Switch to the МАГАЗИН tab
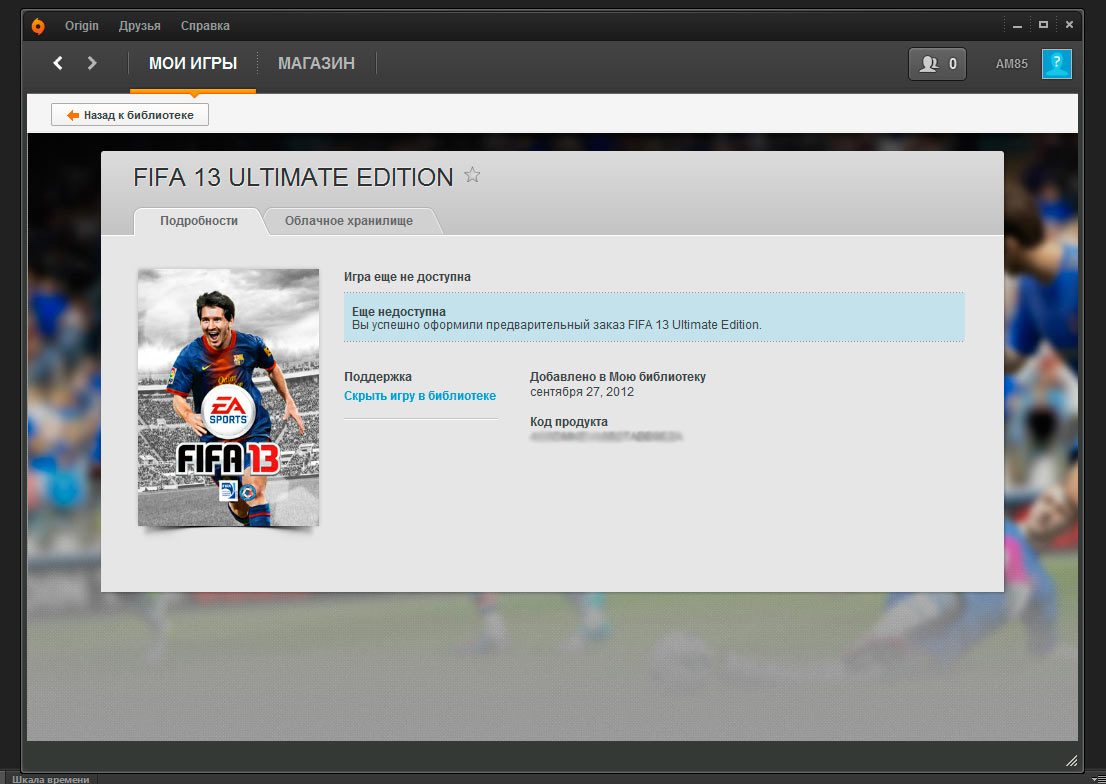 point(316,64)
